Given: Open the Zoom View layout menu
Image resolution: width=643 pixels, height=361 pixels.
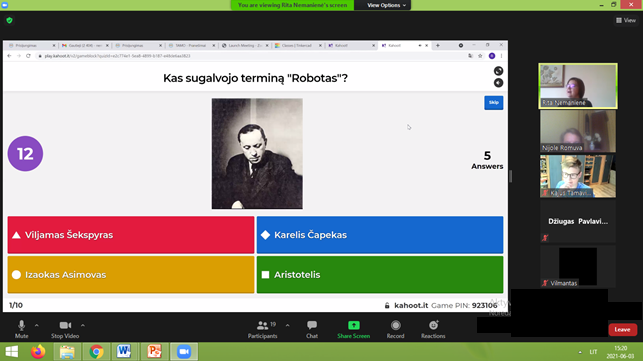Looking at the screenshot, I should pyautogui.click(x=626, y=20).
